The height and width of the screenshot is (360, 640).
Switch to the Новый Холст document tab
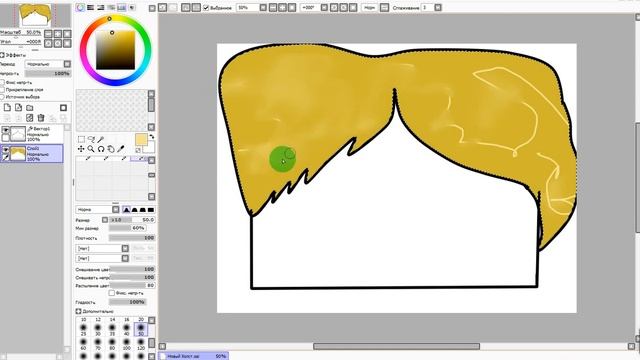click(193, 356)
